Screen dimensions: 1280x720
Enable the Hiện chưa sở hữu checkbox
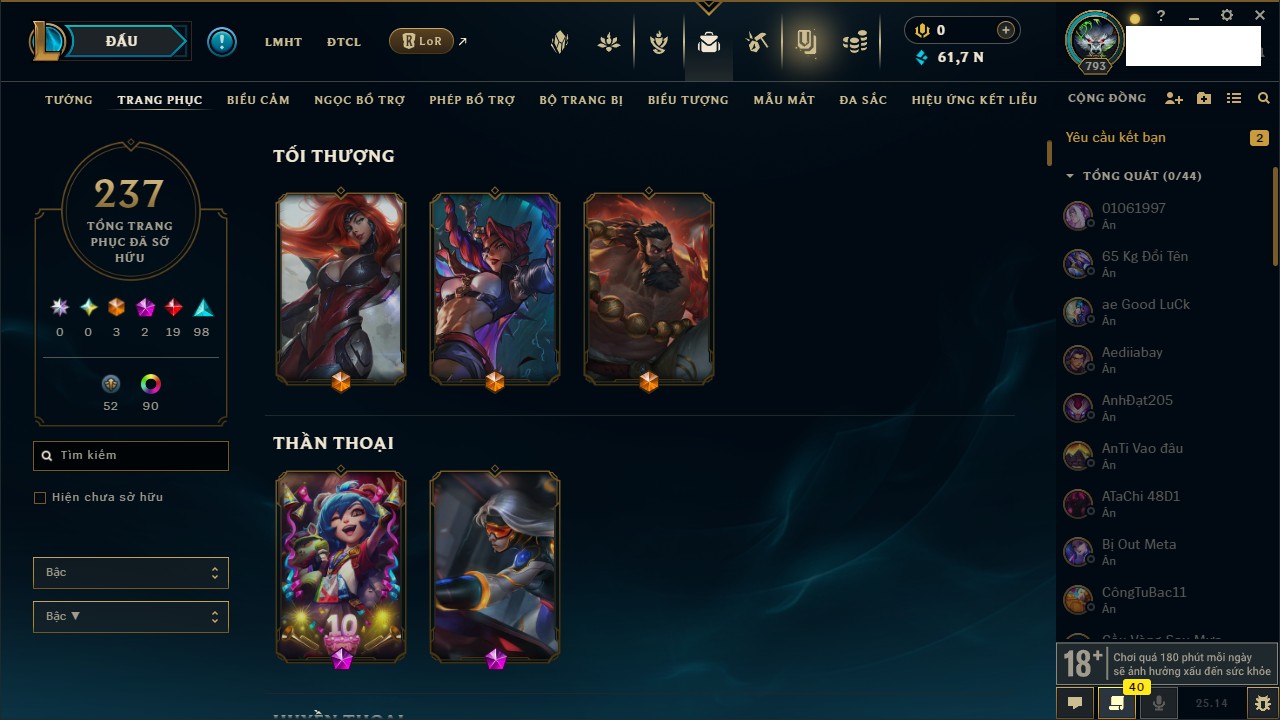tap(40, 498)
